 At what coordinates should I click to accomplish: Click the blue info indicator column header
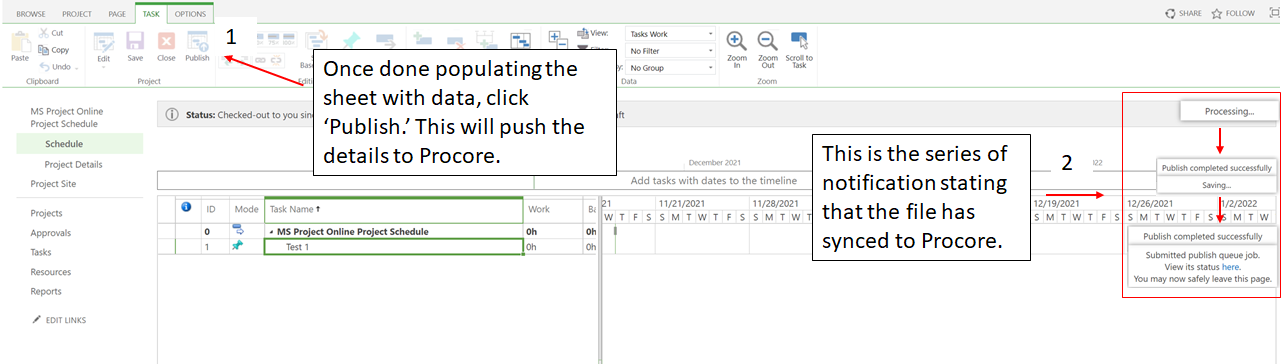pos(186,208)
